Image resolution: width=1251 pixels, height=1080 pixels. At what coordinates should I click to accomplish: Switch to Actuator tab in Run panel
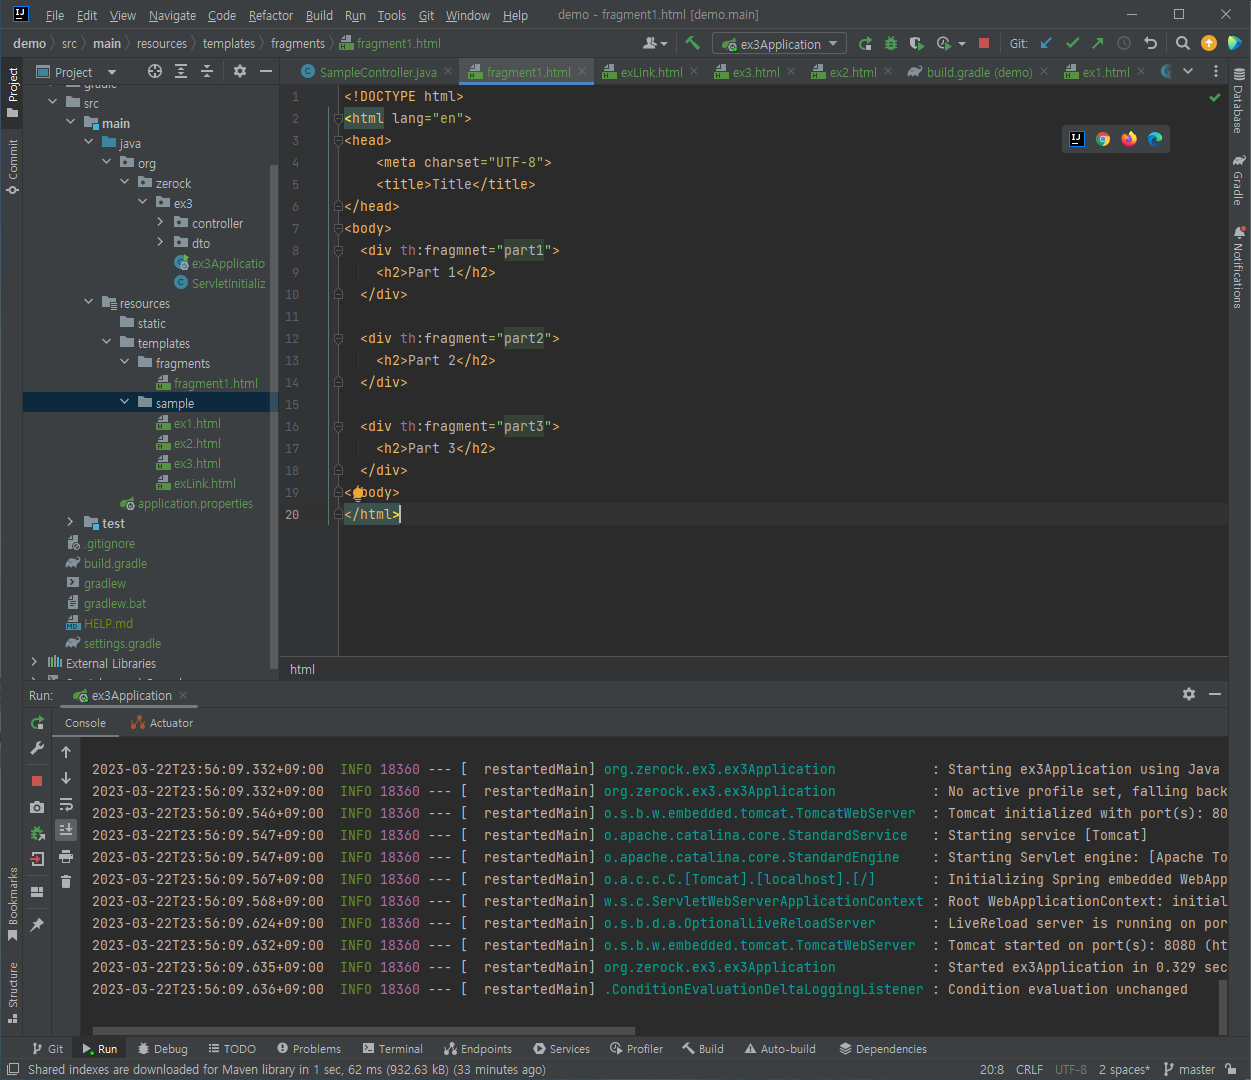point(162,723)
